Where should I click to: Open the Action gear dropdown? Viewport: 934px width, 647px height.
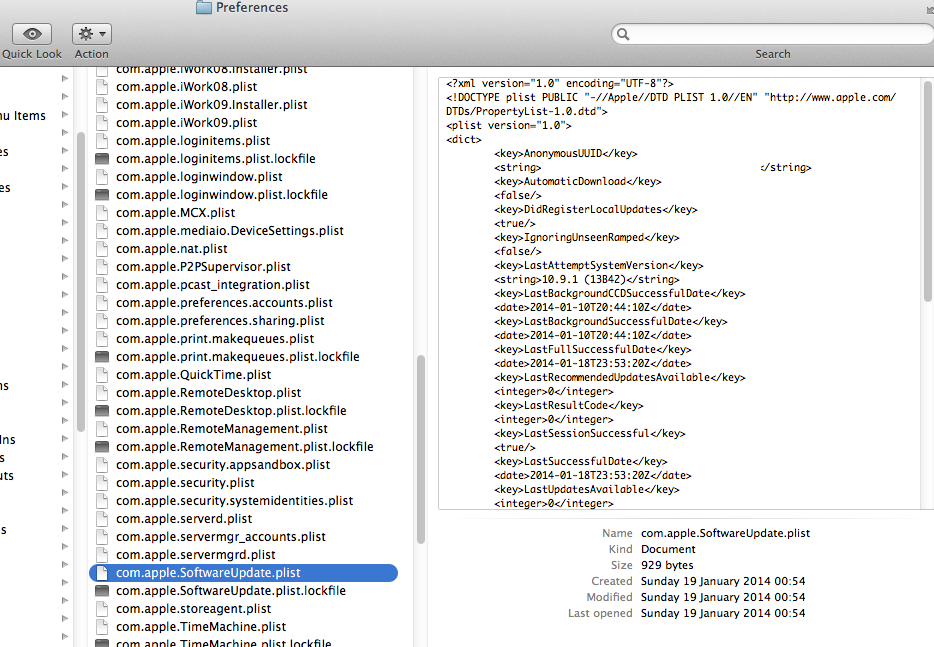click(x=92, y=34)
